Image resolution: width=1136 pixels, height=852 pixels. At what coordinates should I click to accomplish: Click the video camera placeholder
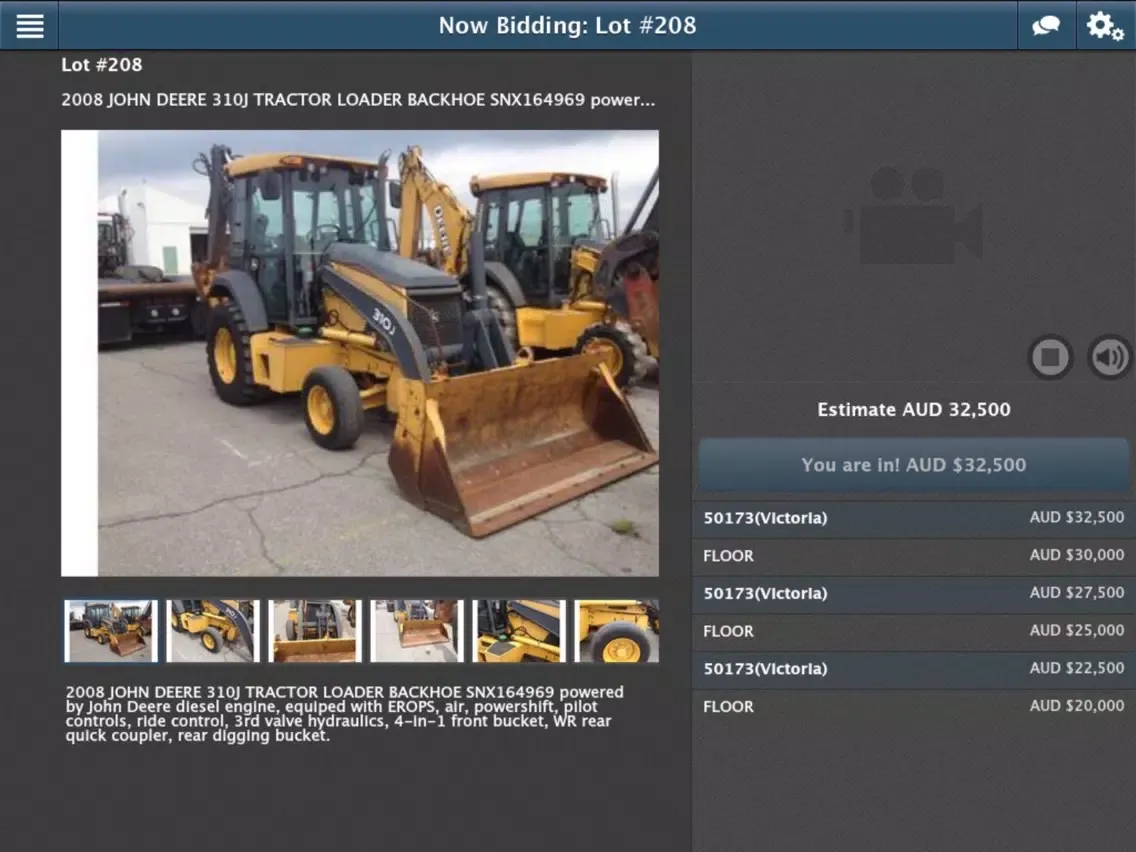[914, 215]
